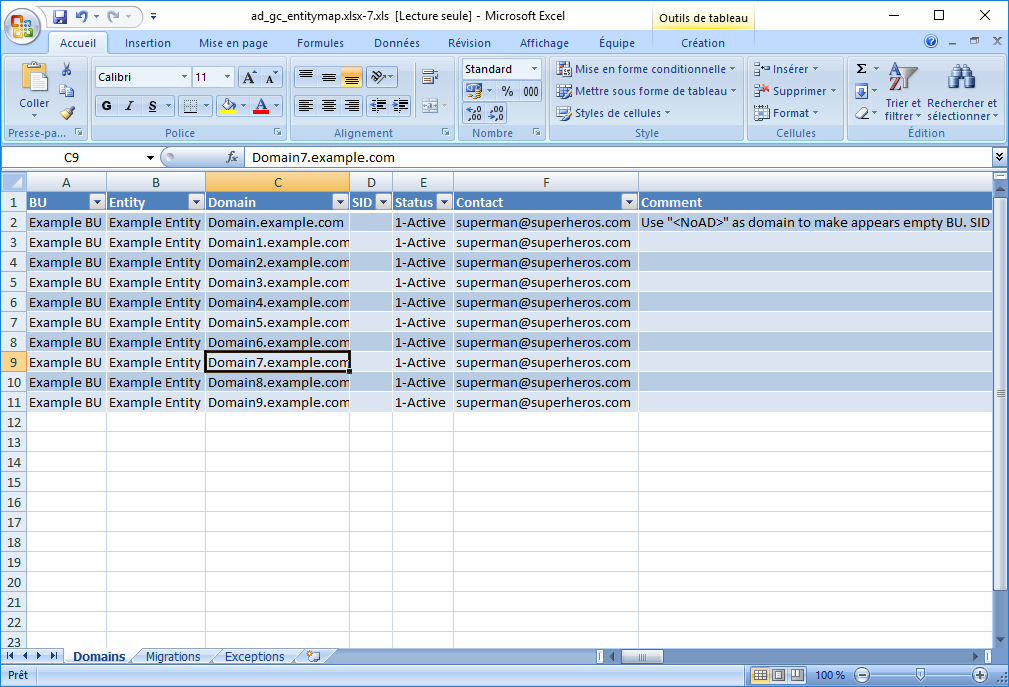
Task: Adjust the zoom slider handle
Action: [x=920, y=675]
